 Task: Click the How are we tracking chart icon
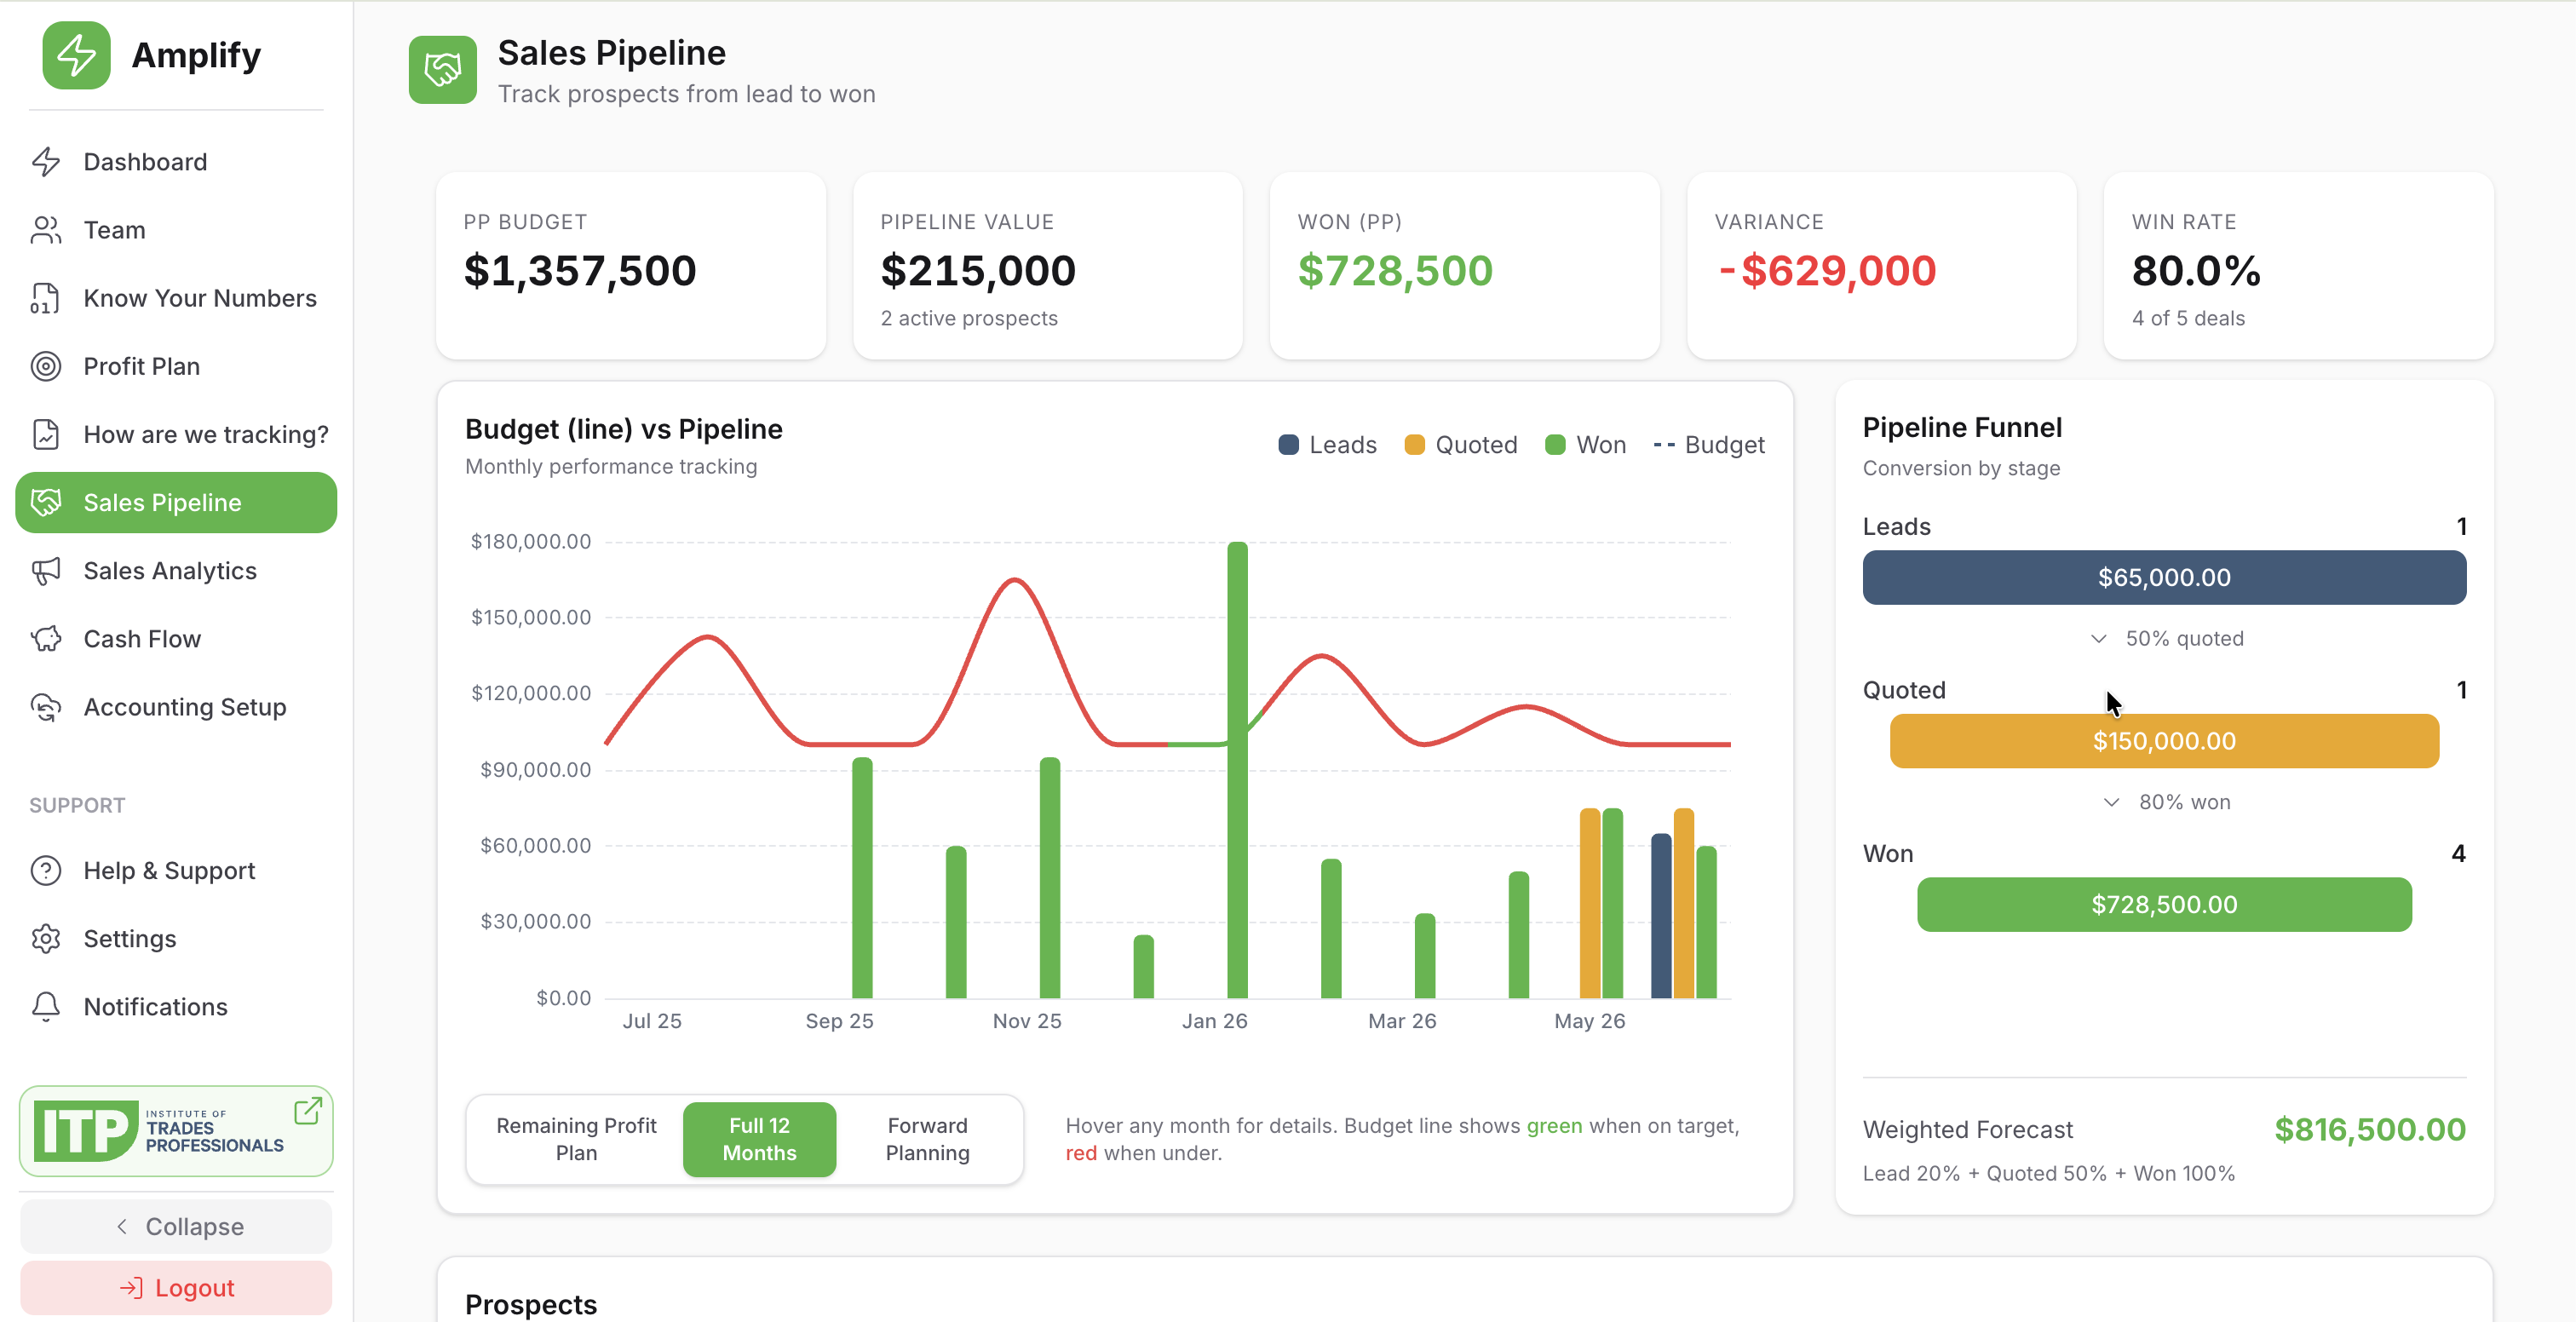click(46, 434)
